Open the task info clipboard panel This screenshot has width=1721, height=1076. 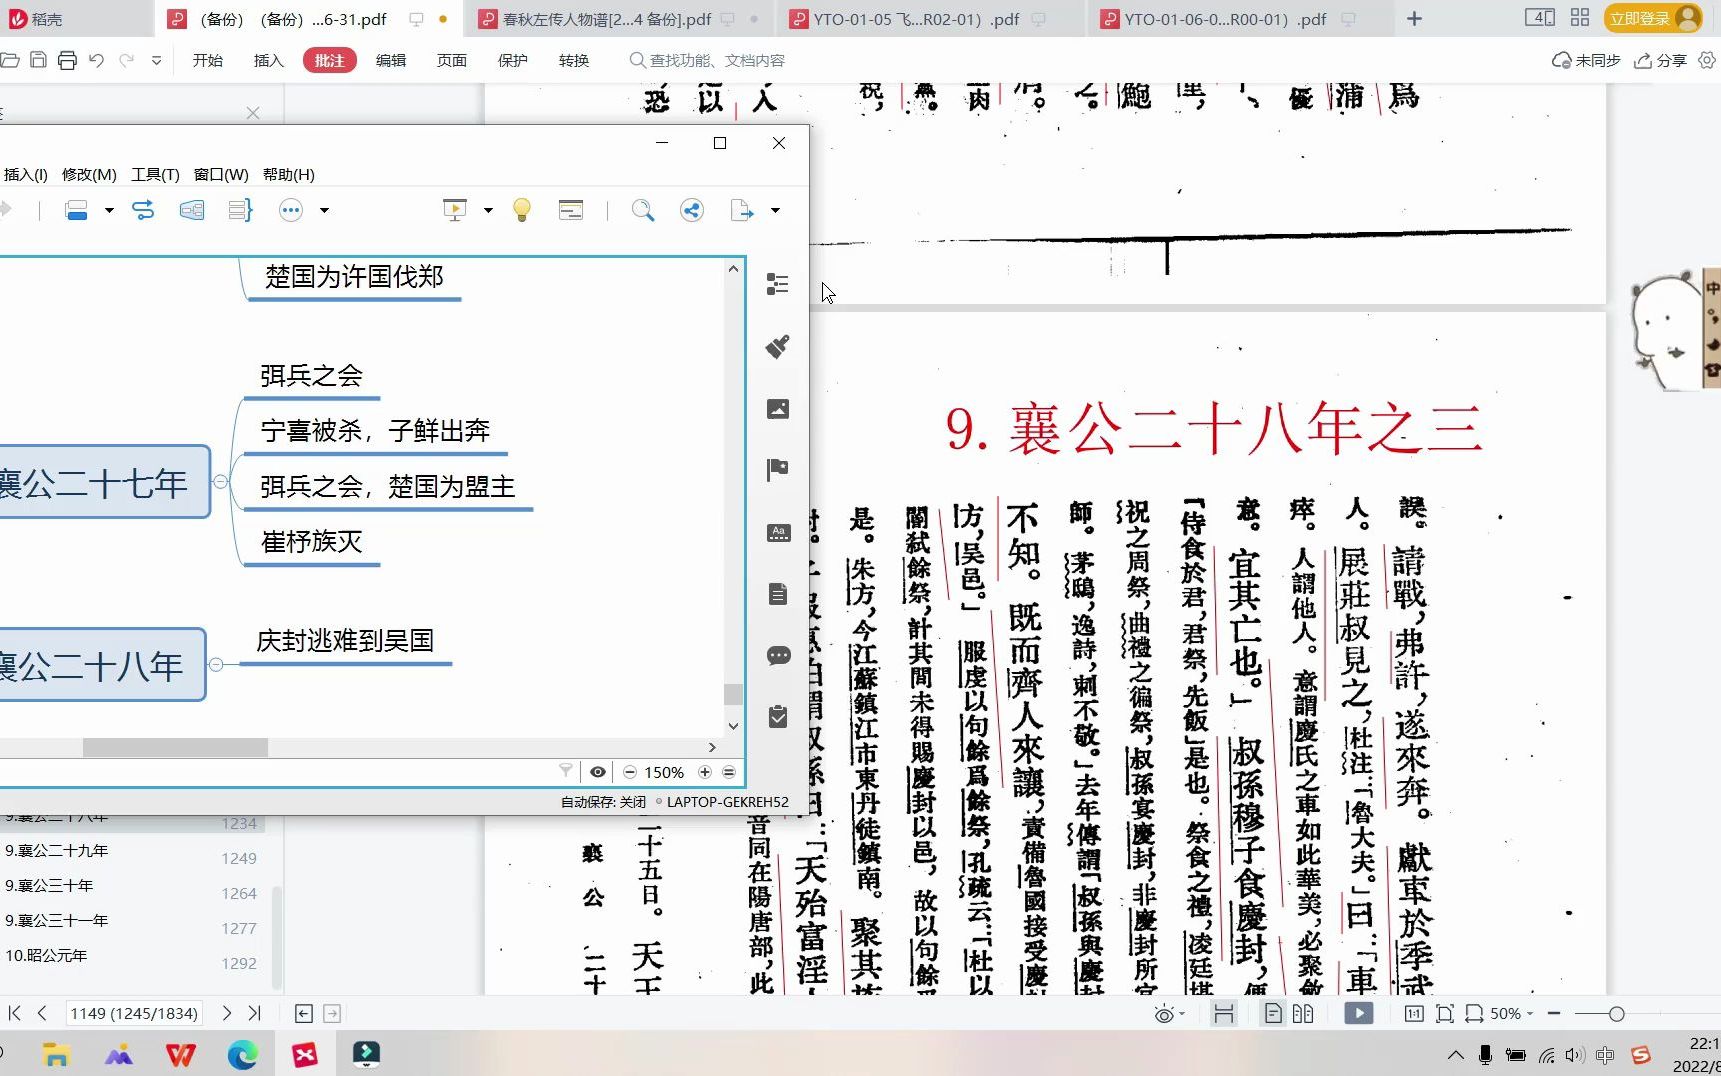pos(778,717)
